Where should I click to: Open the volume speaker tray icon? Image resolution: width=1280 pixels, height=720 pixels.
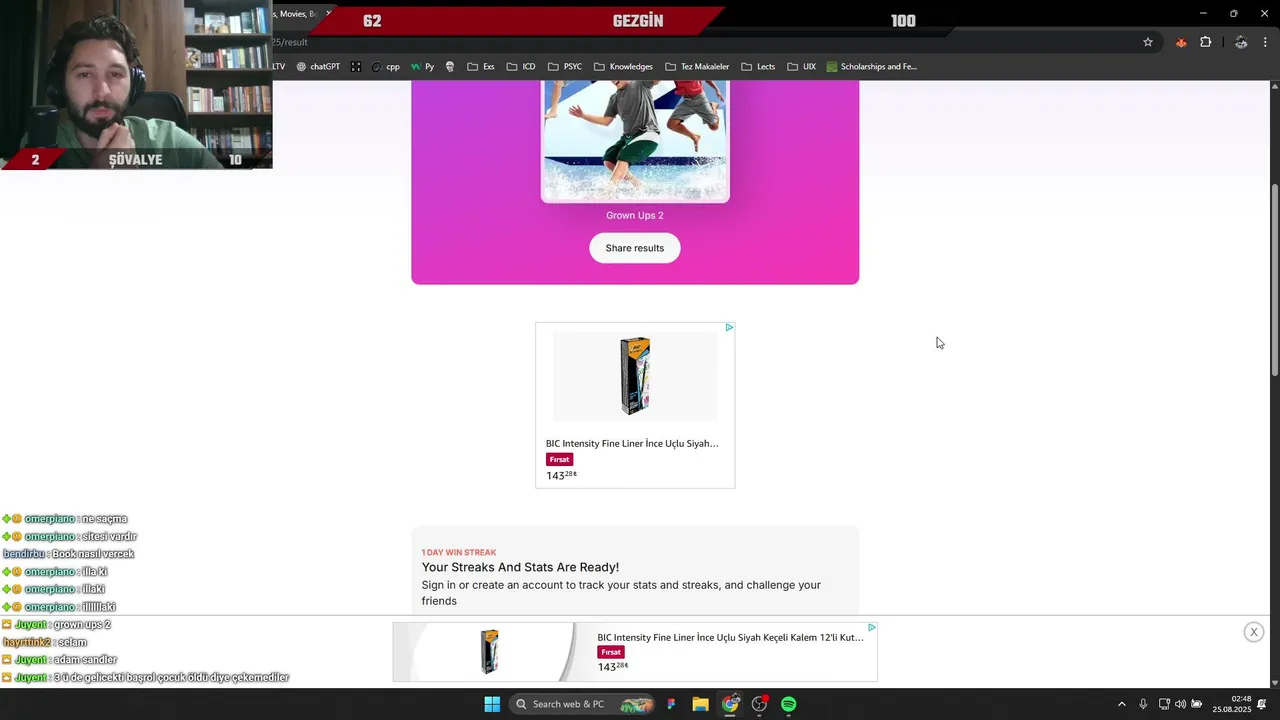click(1180, 704)
